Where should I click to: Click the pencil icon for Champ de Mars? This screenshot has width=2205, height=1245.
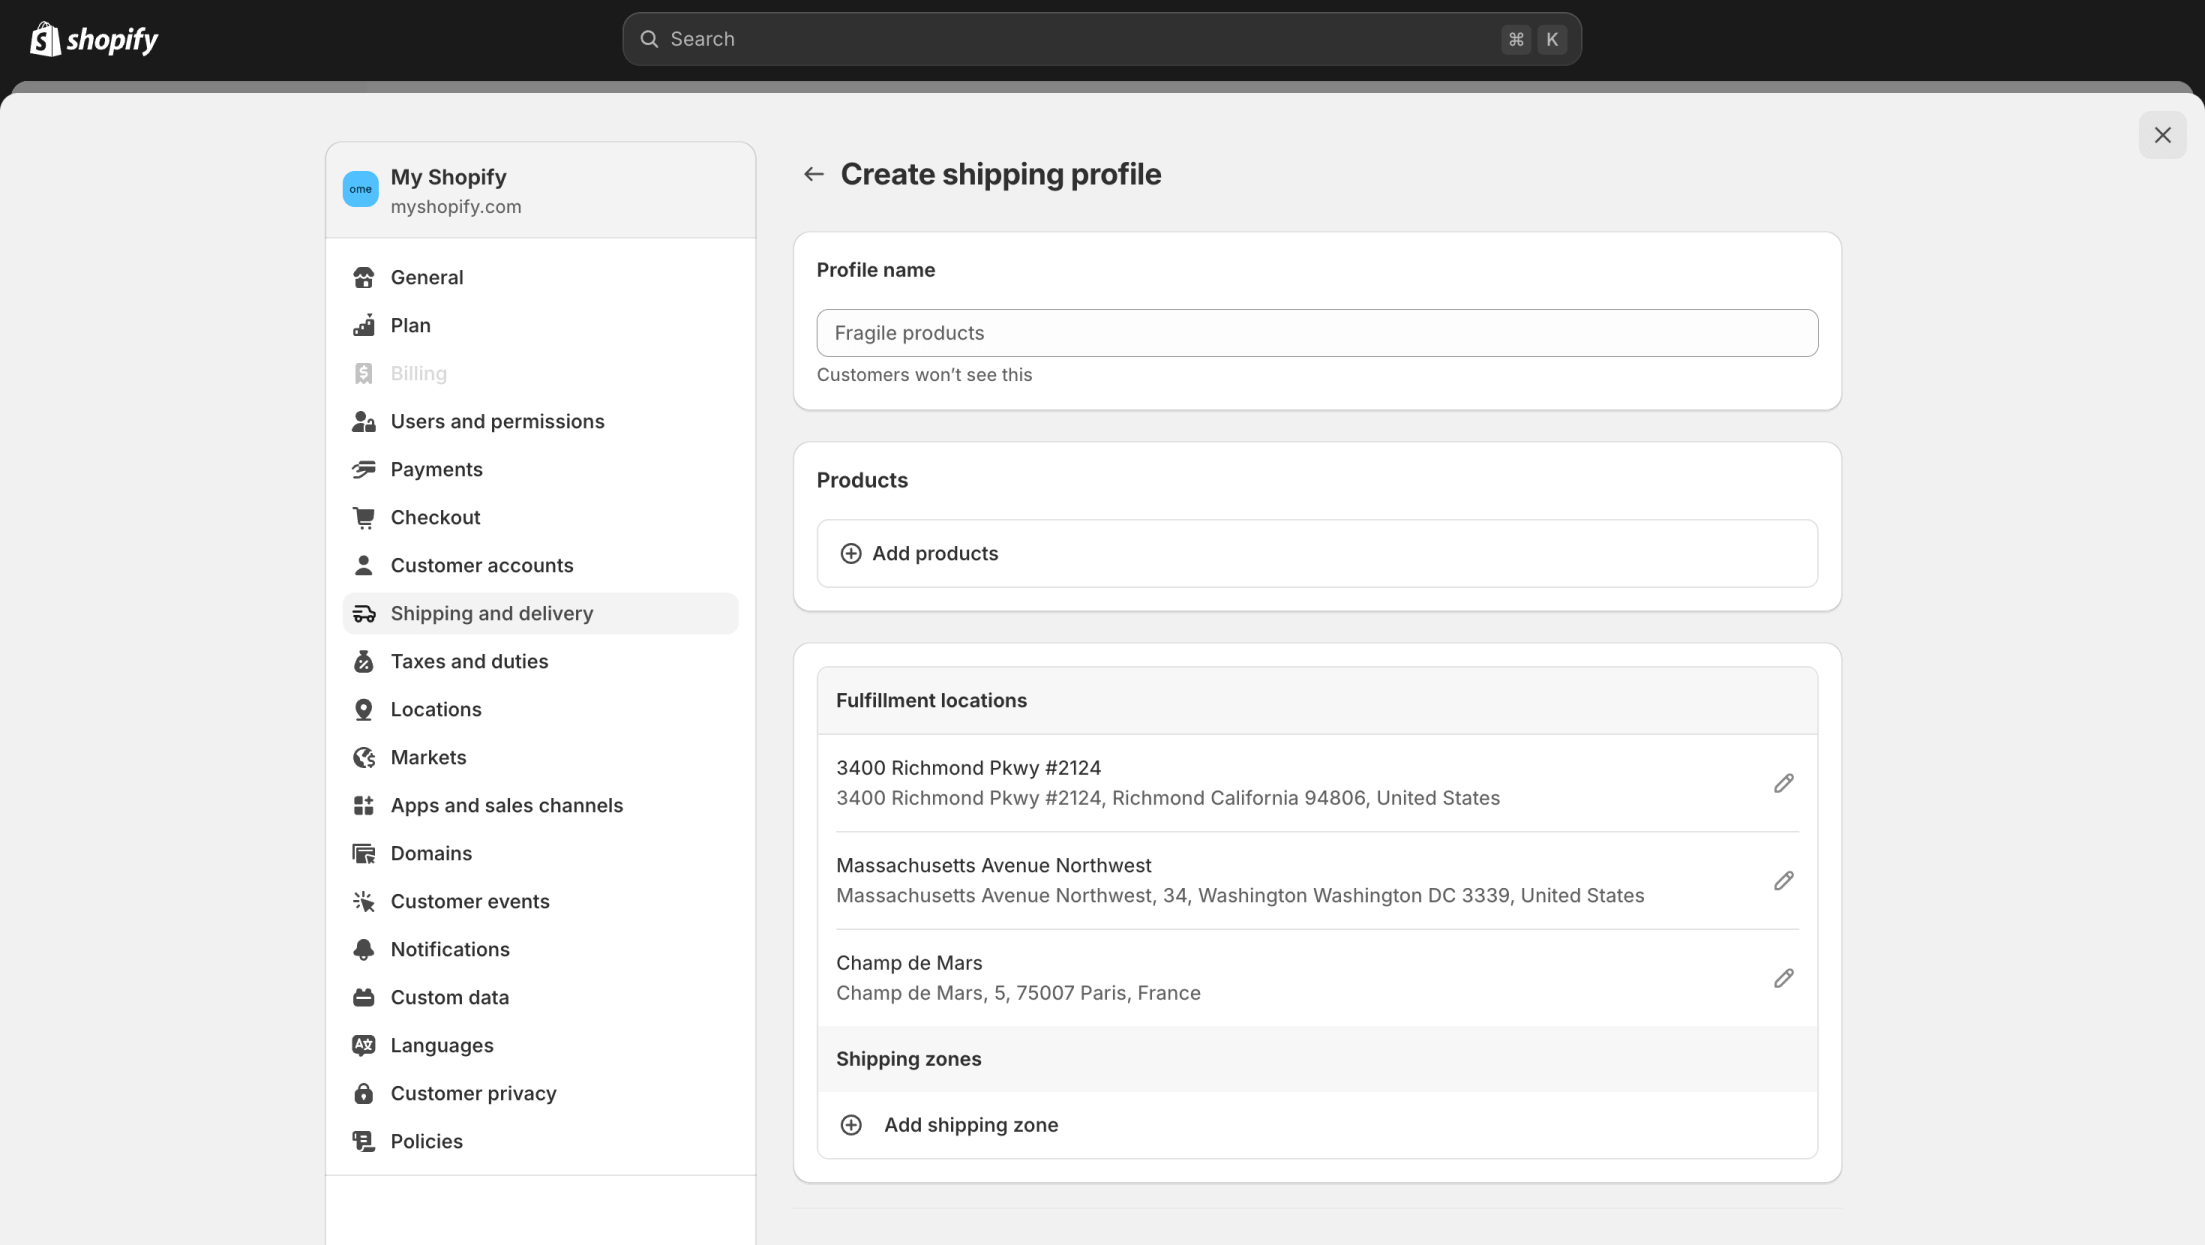pyautogui.click(x=1783, y=978)
